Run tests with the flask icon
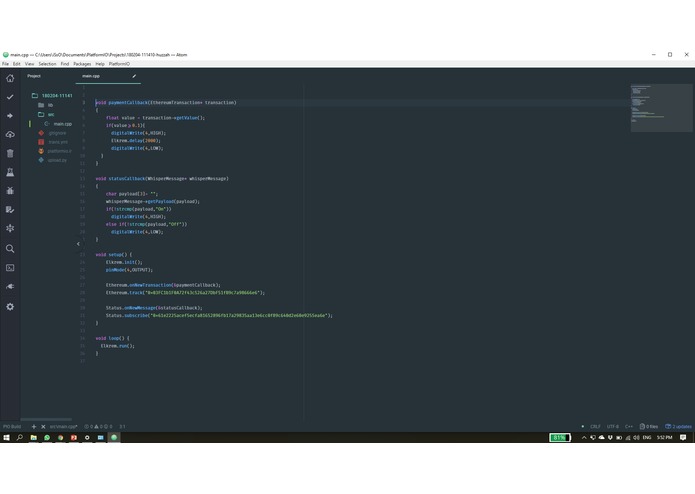This screenshot has height=494, width=695. pos(10,172)
